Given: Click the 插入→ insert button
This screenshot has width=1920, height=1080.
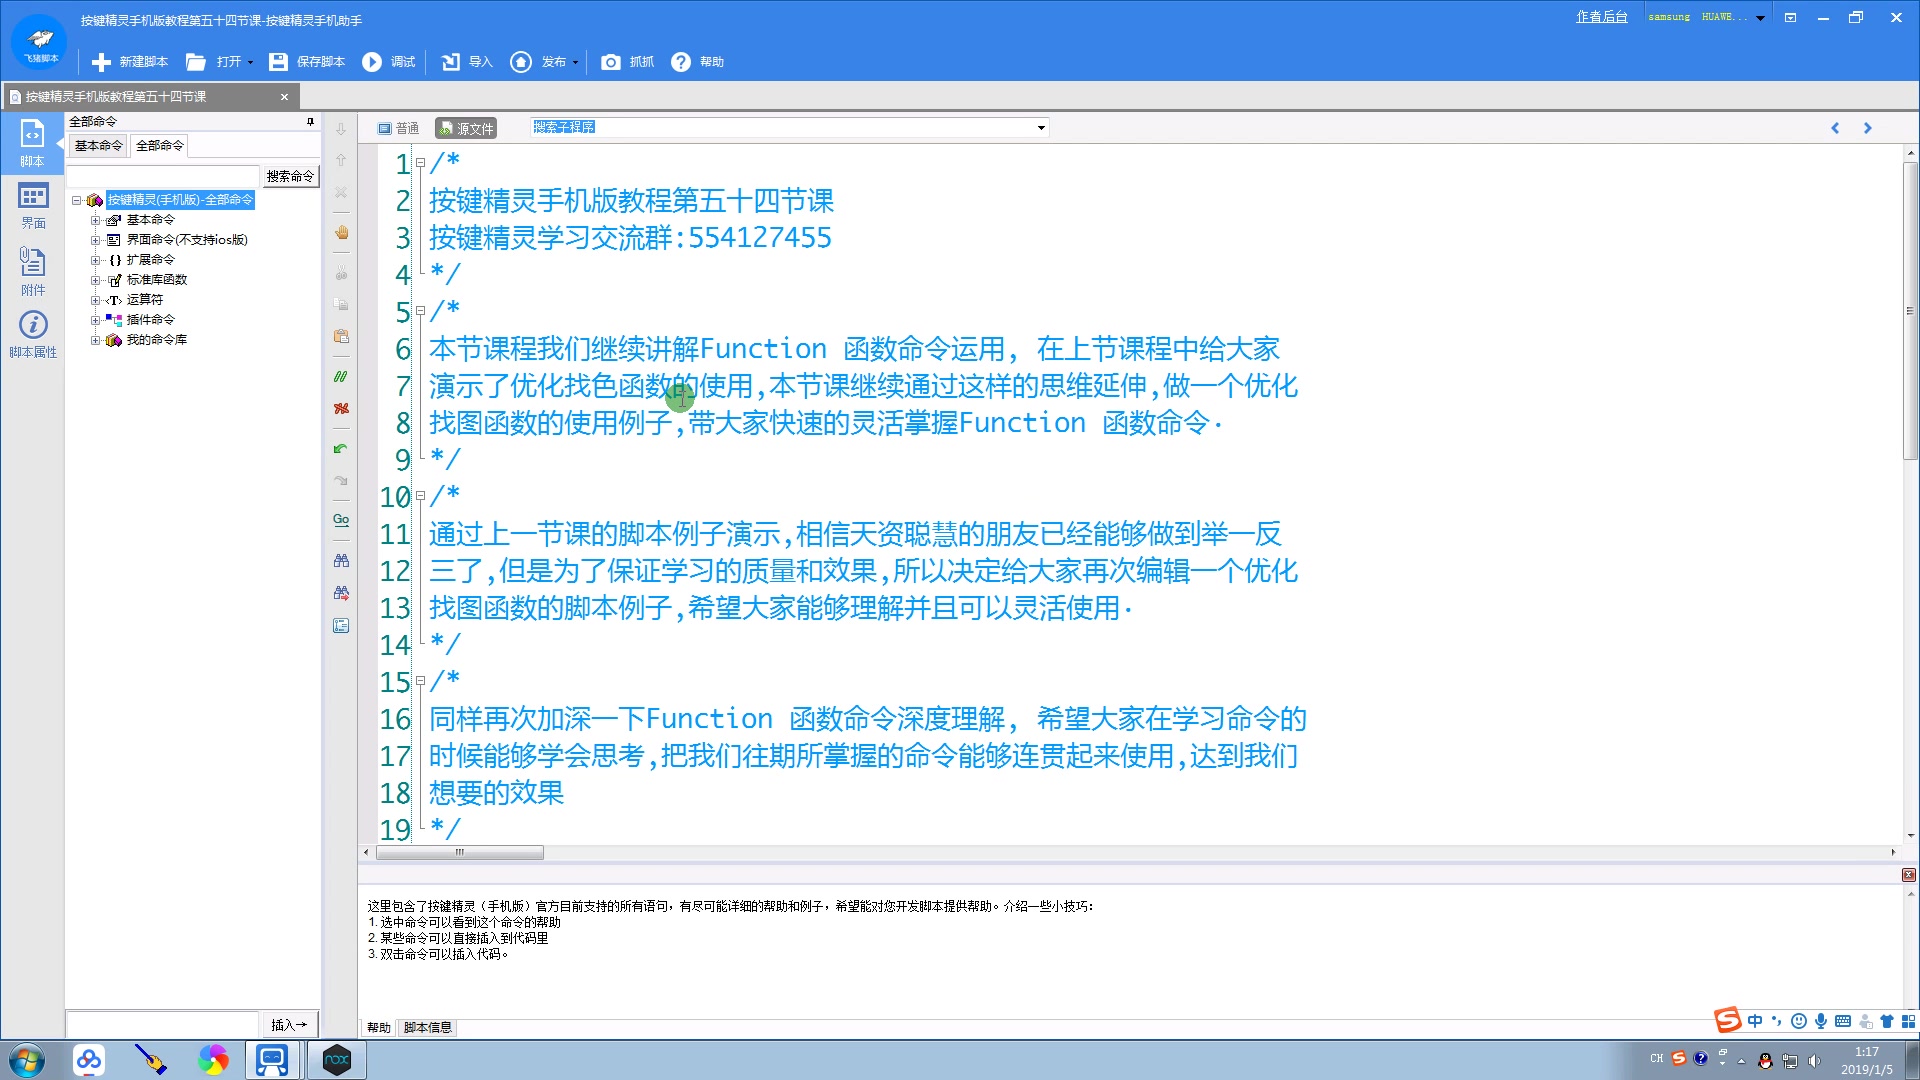Looking at the screenshot, I should coord(289,1025).
